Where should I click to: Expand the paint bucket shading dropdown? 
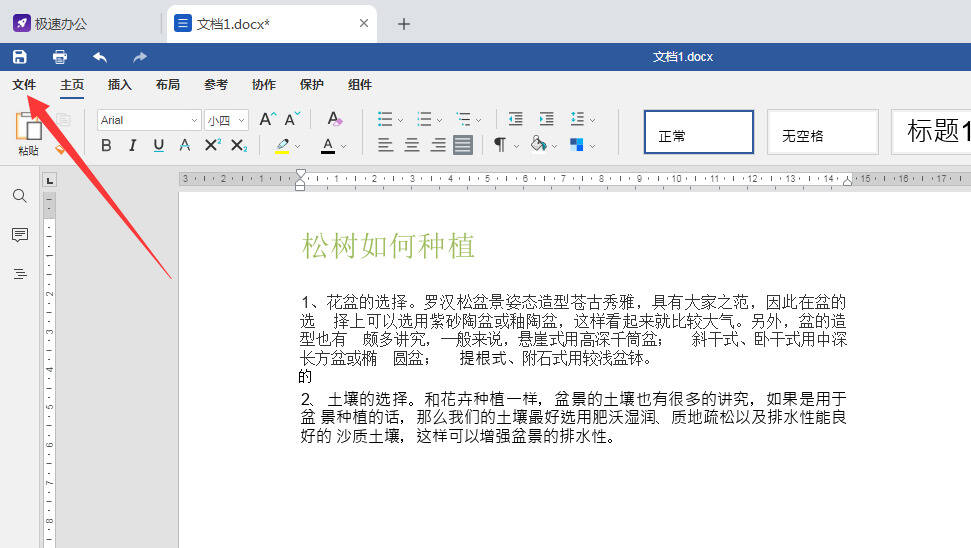pos(554,147)
